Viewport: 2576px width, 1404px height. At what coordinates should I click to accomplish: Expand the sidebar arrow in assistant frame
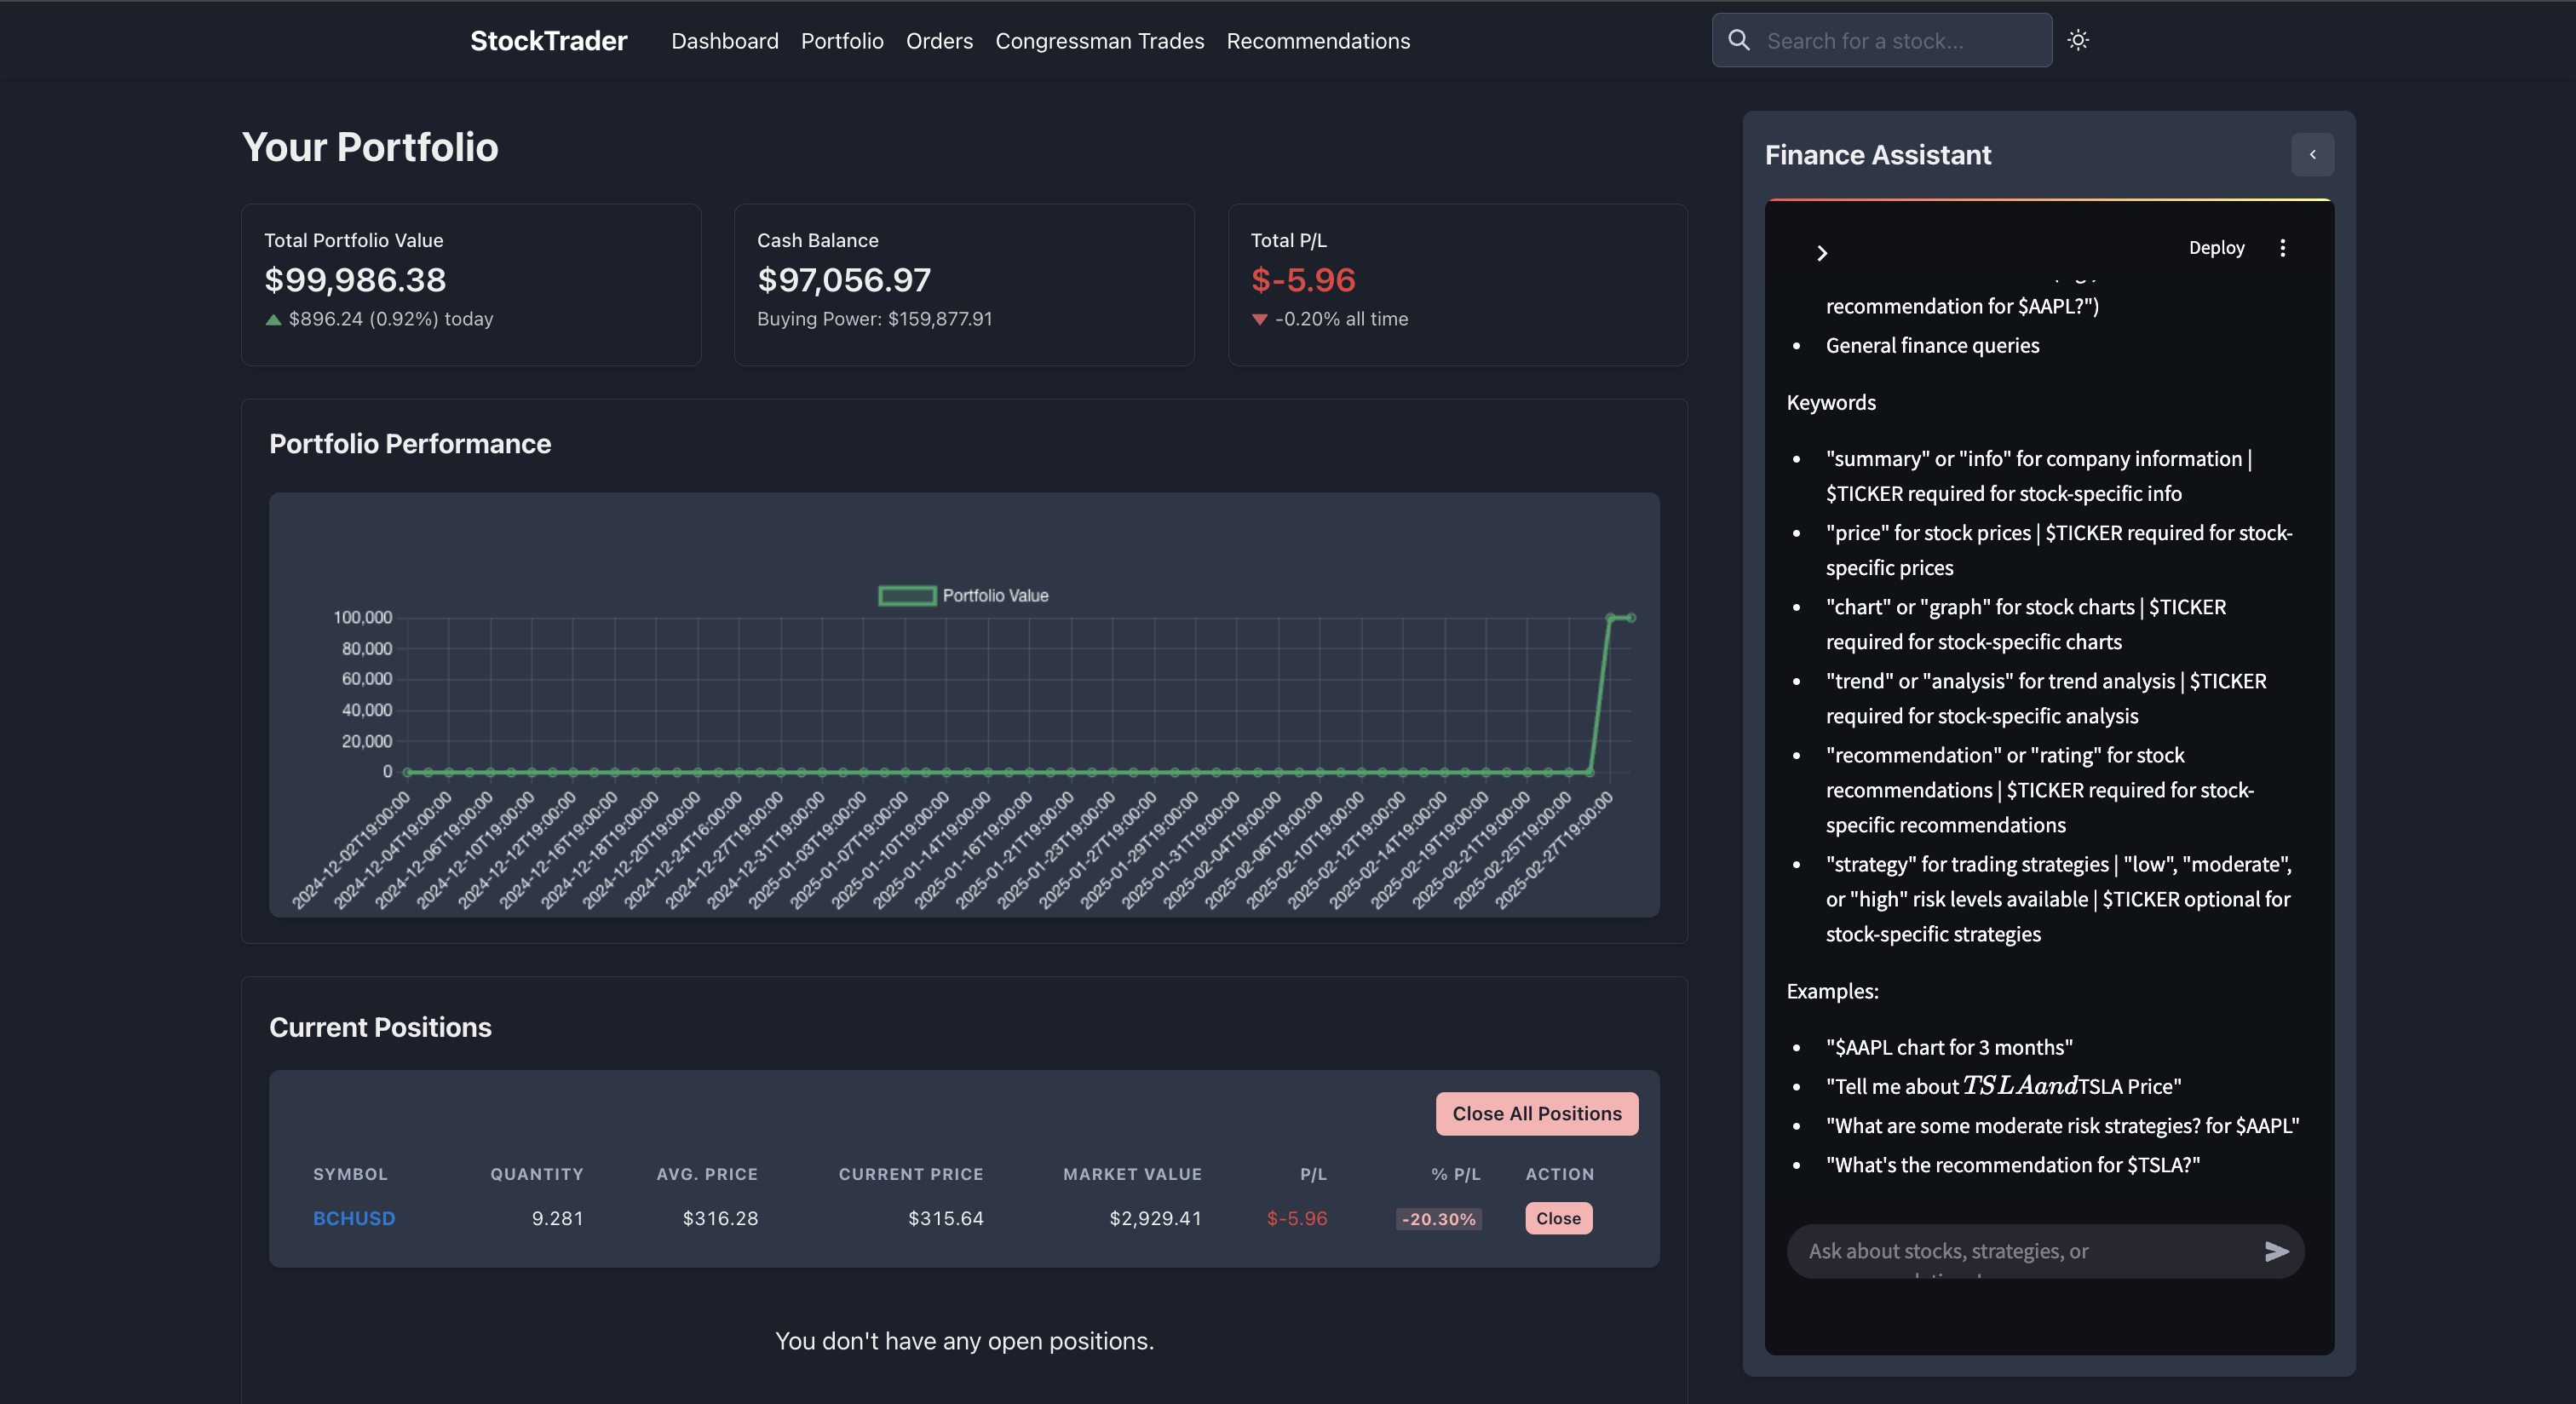pos(1822,253)
